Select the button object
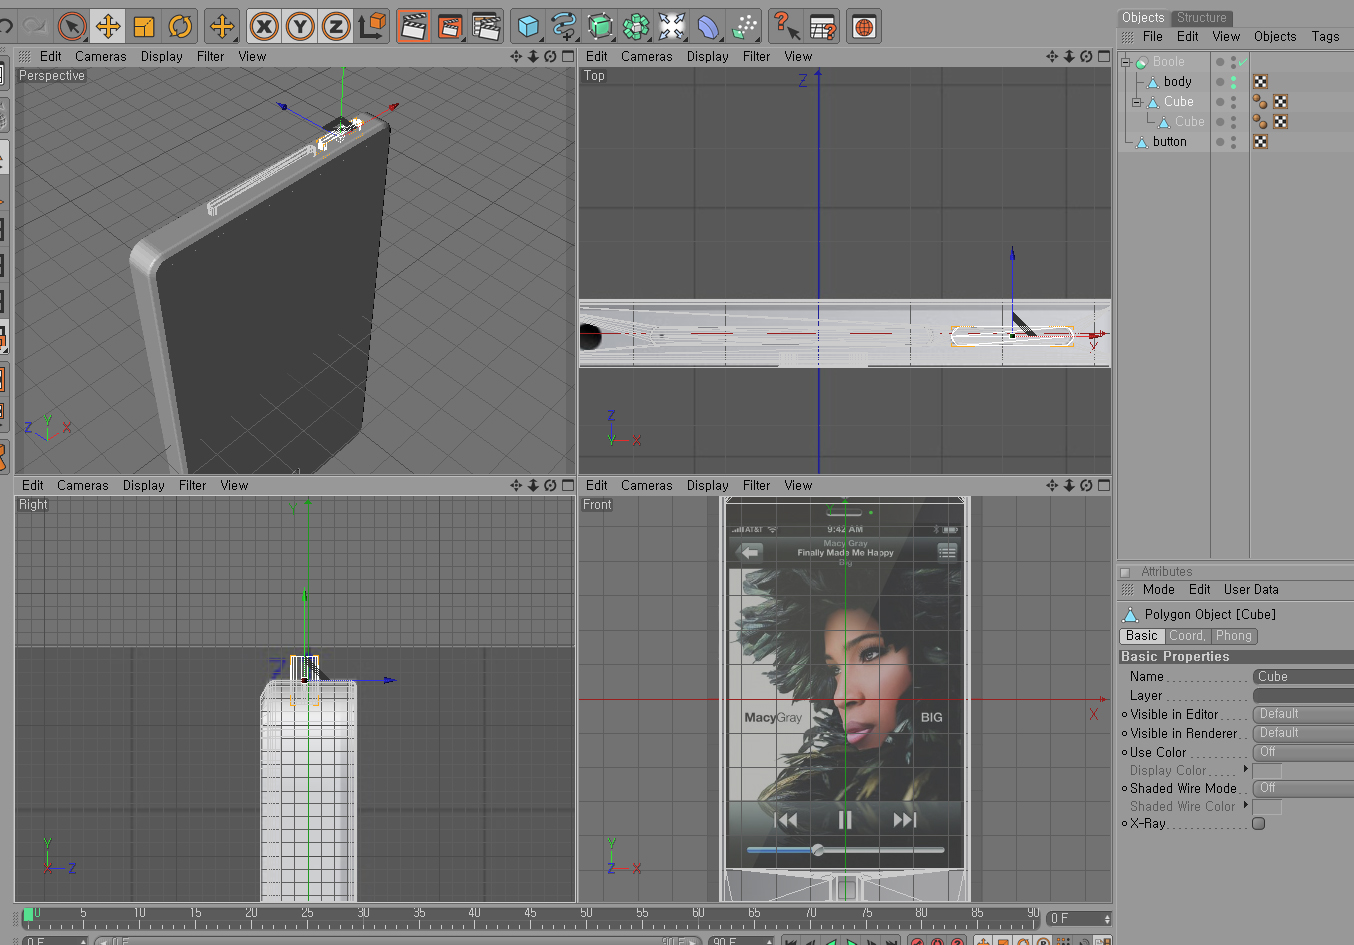1354x945 pixels. coord(1169,142)
